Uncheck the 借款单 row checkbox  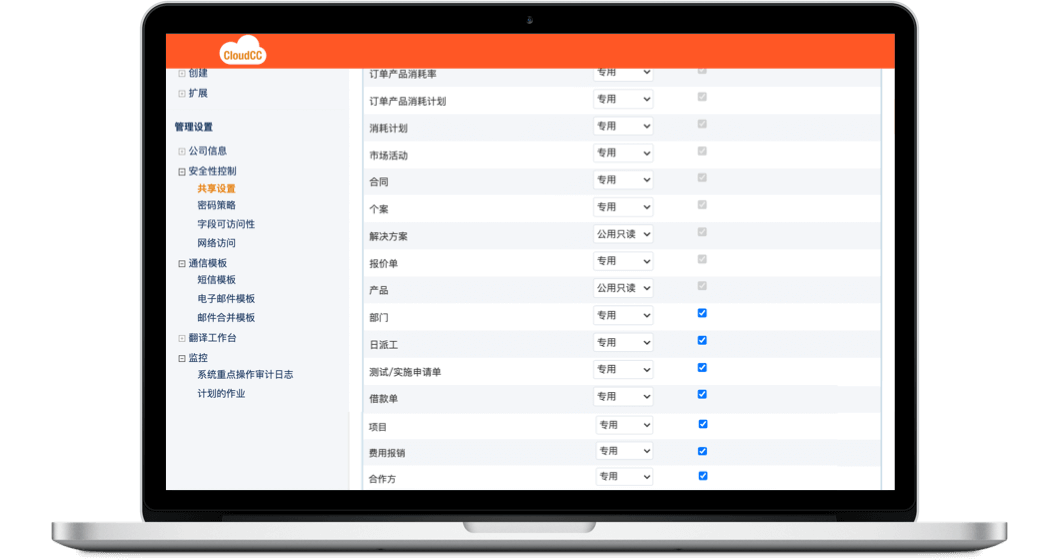pos(702,394)
